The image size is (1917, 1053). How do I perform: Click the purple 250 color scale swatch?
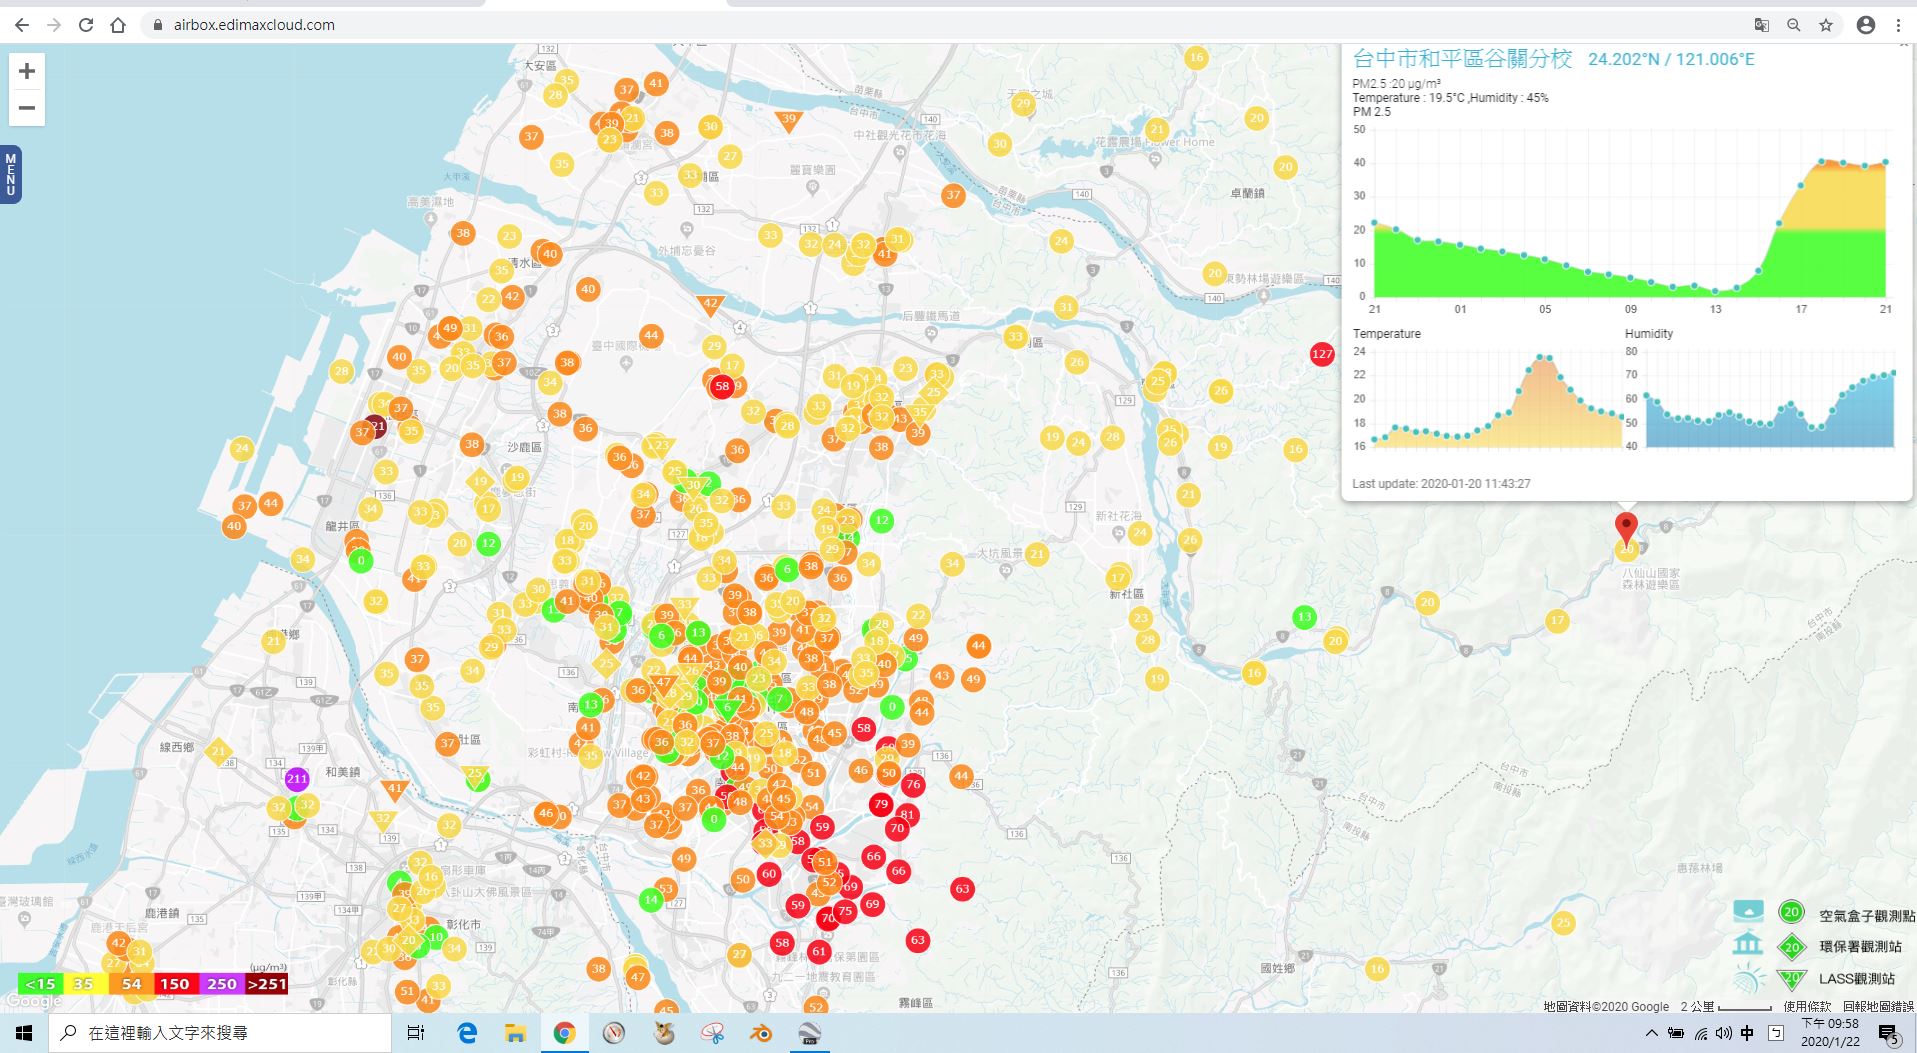point(221,984)
